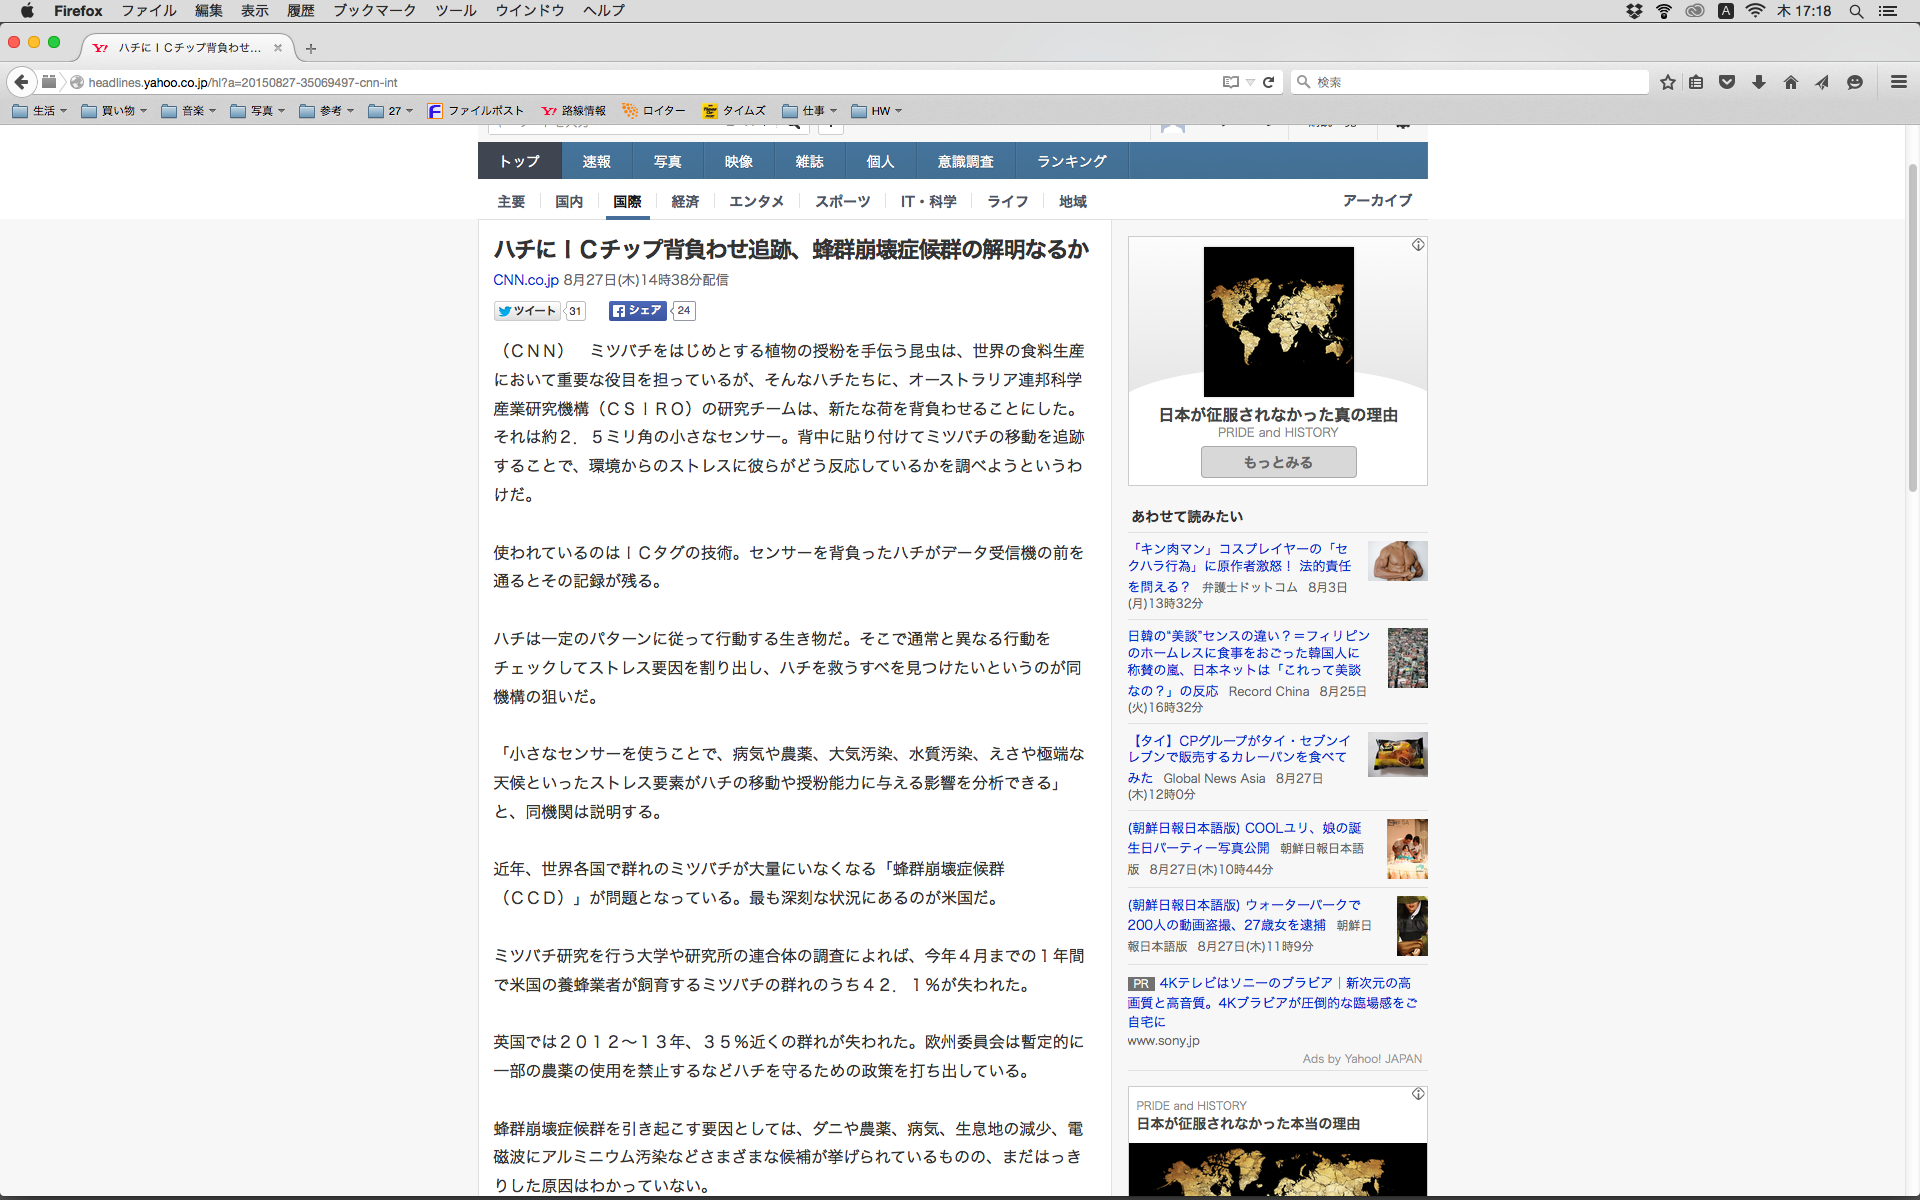Open the downloads arrow icon

[x=1759, y=82]
